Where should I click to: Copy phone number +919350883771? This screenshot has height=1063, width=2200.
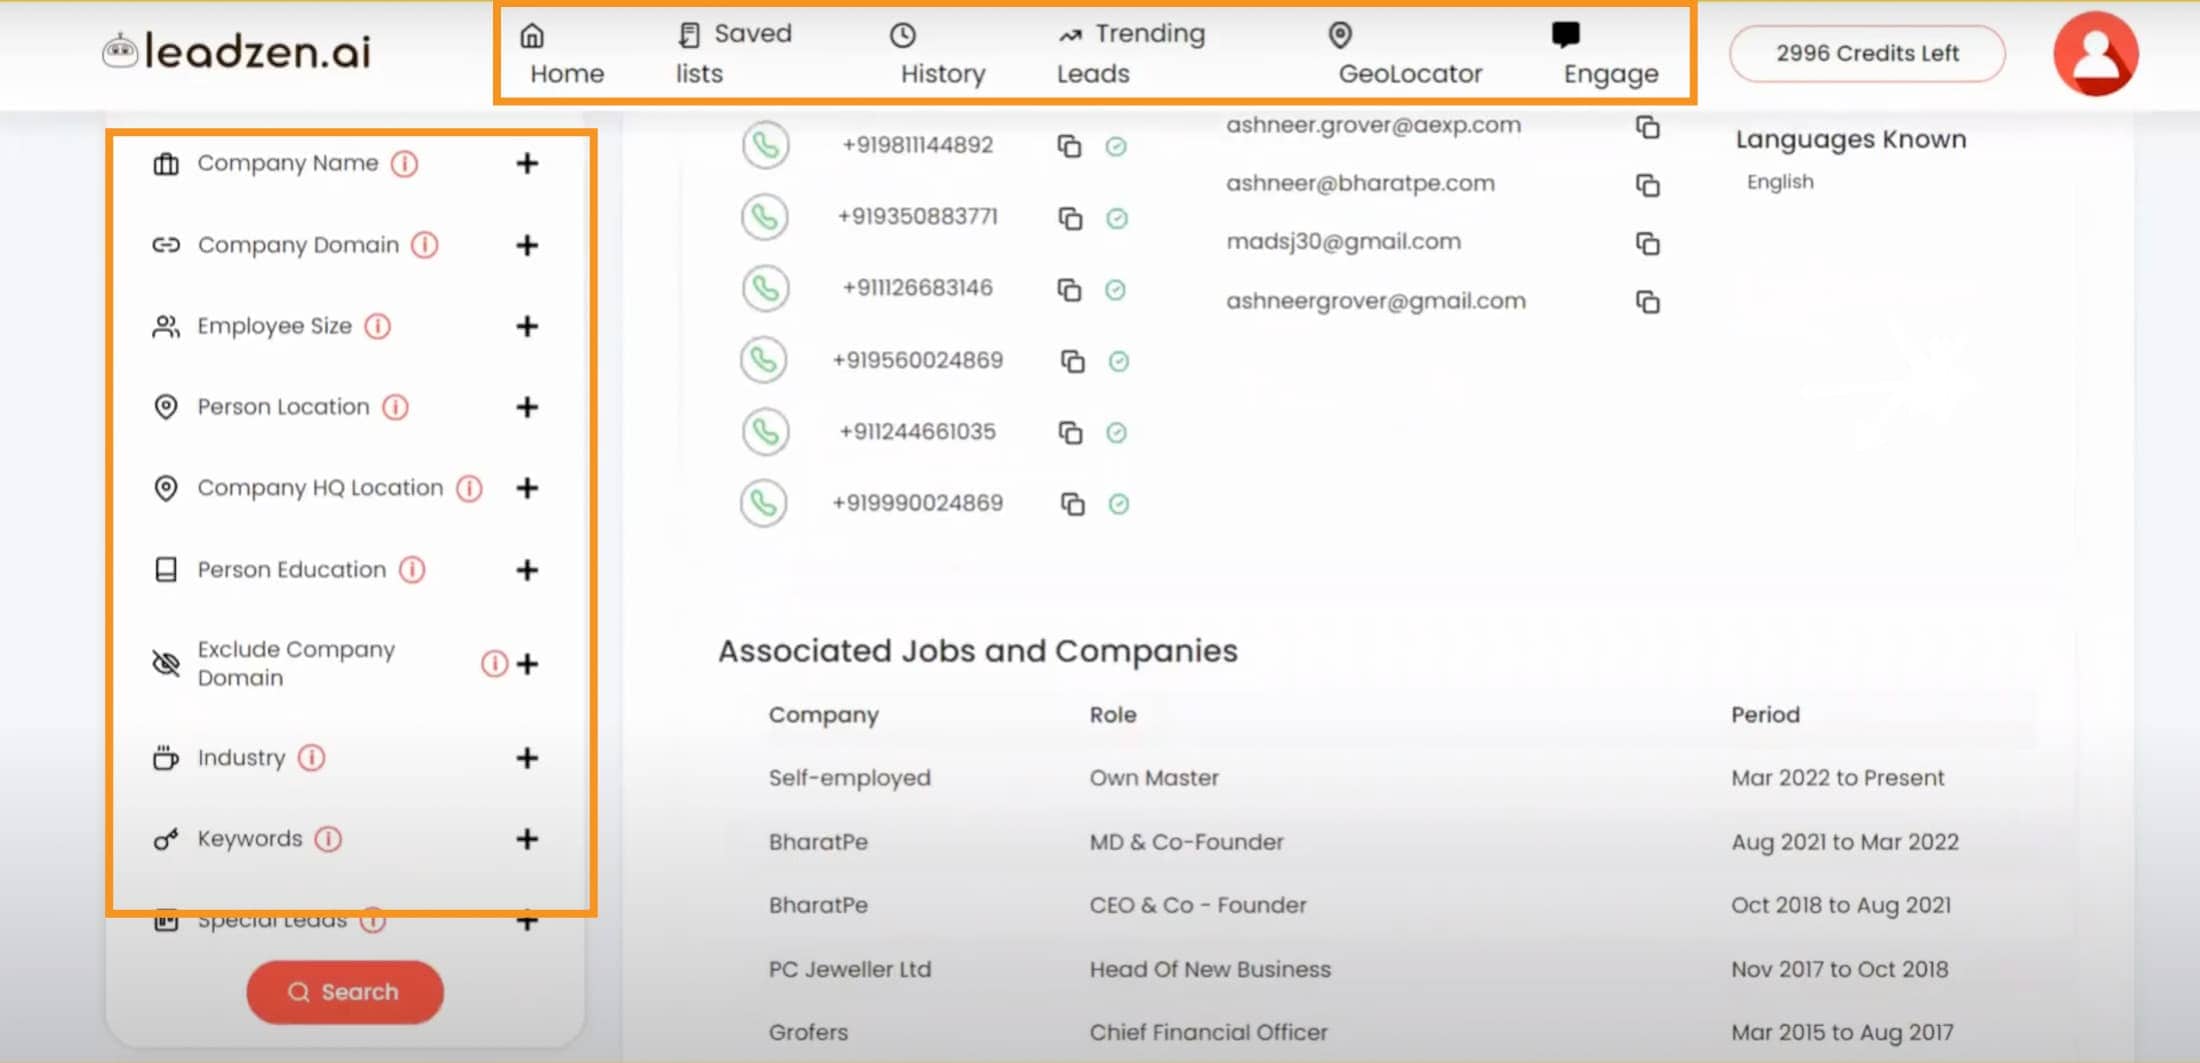1070,218
